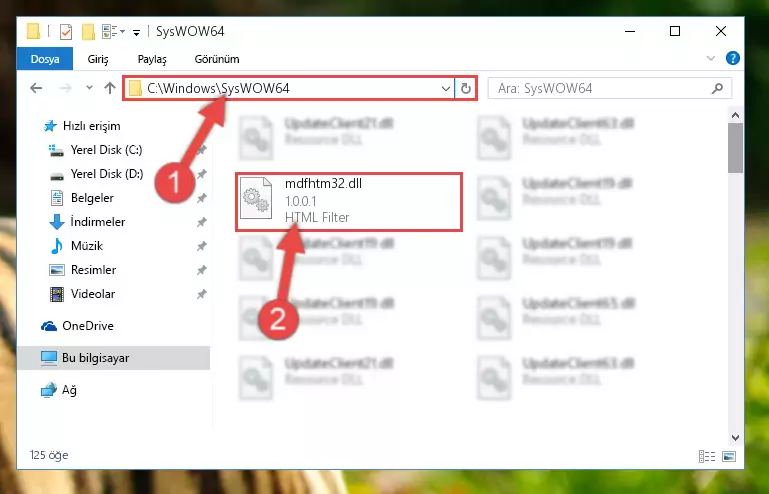This screenshot has height=494, width=769.
Task: Open Müzik folder in sidebar
Action: coord(87,246)
